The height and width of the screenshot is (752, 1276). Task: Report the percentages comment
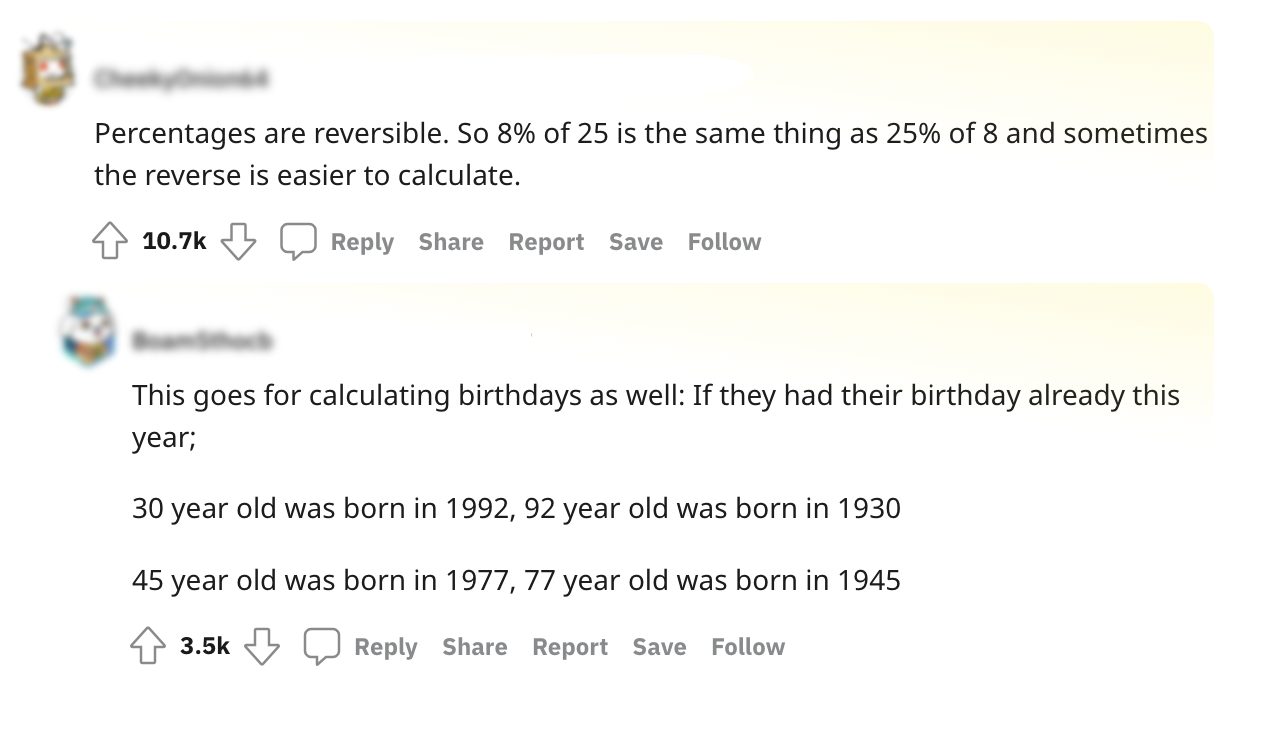point(546,241)
